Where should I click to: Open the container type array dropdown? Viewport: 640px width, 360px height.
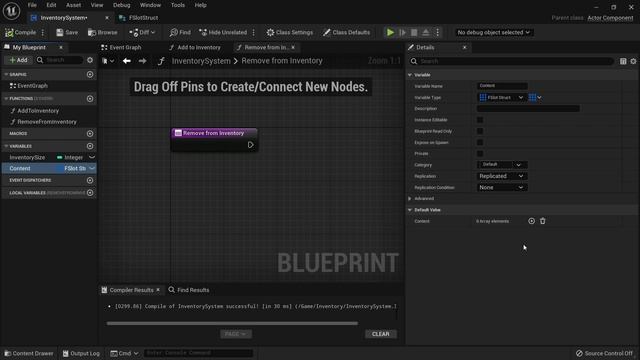(535, 98)
